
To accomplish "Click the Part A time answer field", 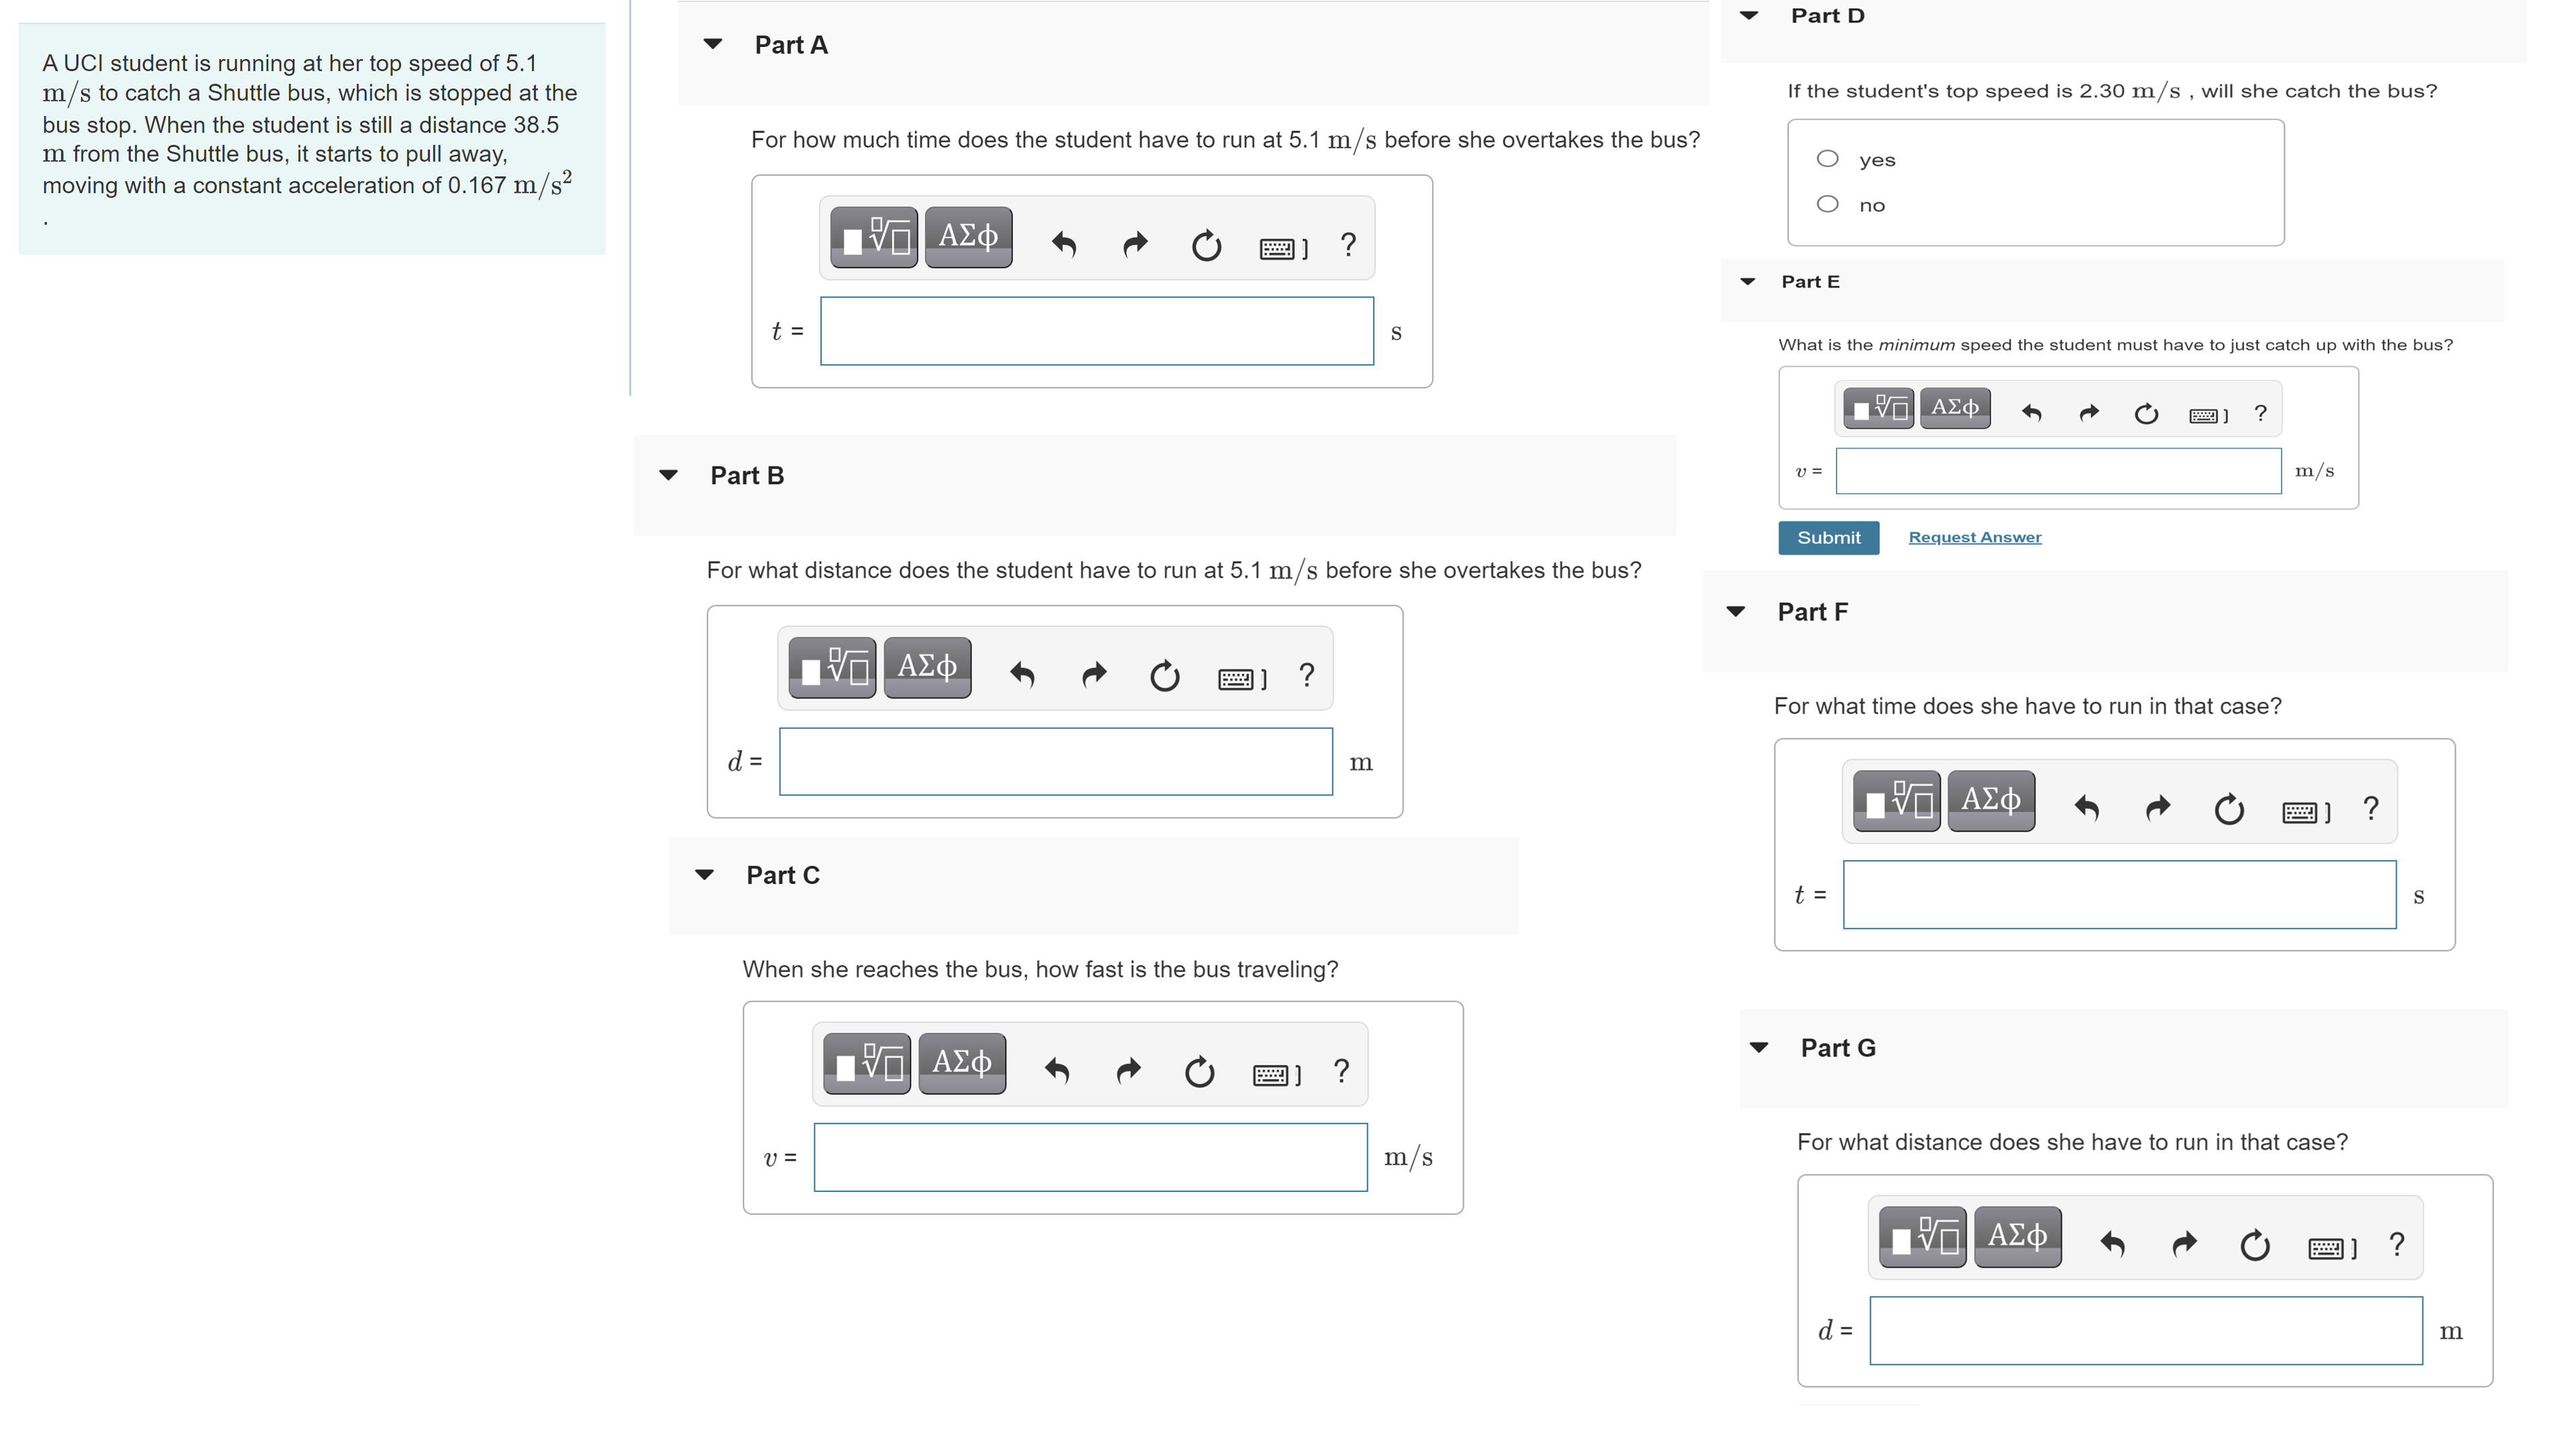I will [1096, 331].
